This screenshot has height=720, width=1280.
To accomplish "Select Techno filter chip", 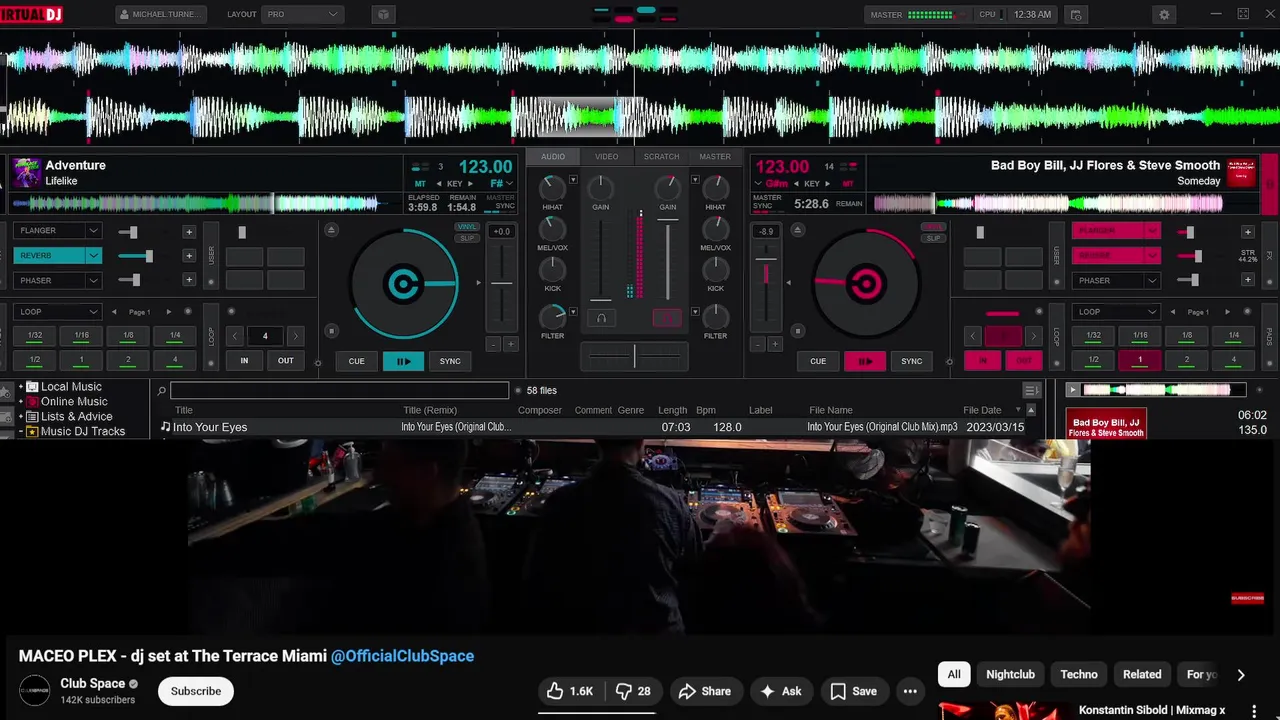I will [x=1079, y=674].
